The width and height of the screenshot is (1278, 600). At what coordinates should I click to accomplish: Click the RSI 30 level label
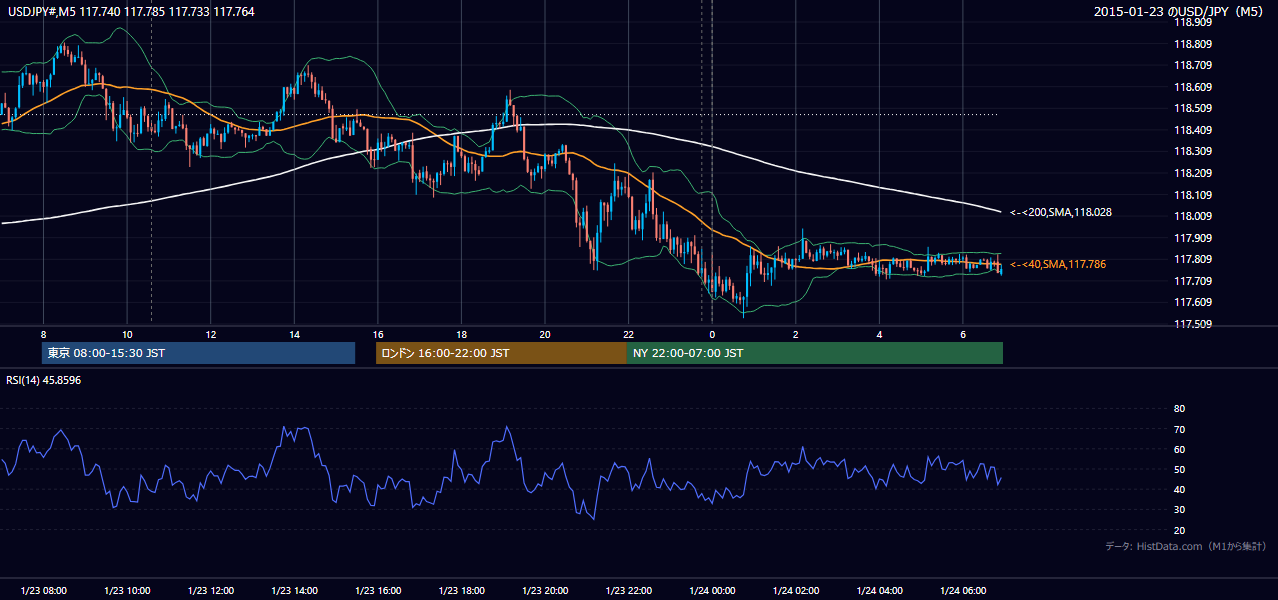point(1179,510)
